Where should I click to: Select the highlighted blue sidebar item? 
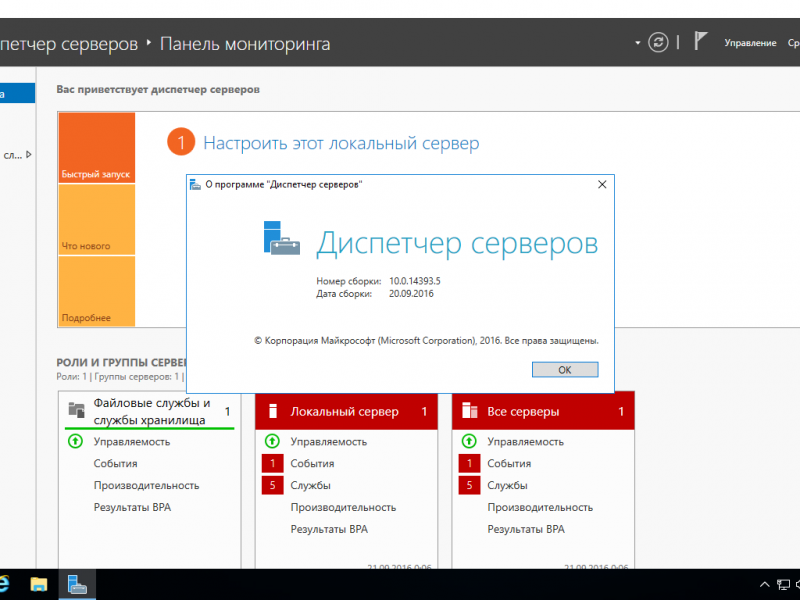point(17,93)
